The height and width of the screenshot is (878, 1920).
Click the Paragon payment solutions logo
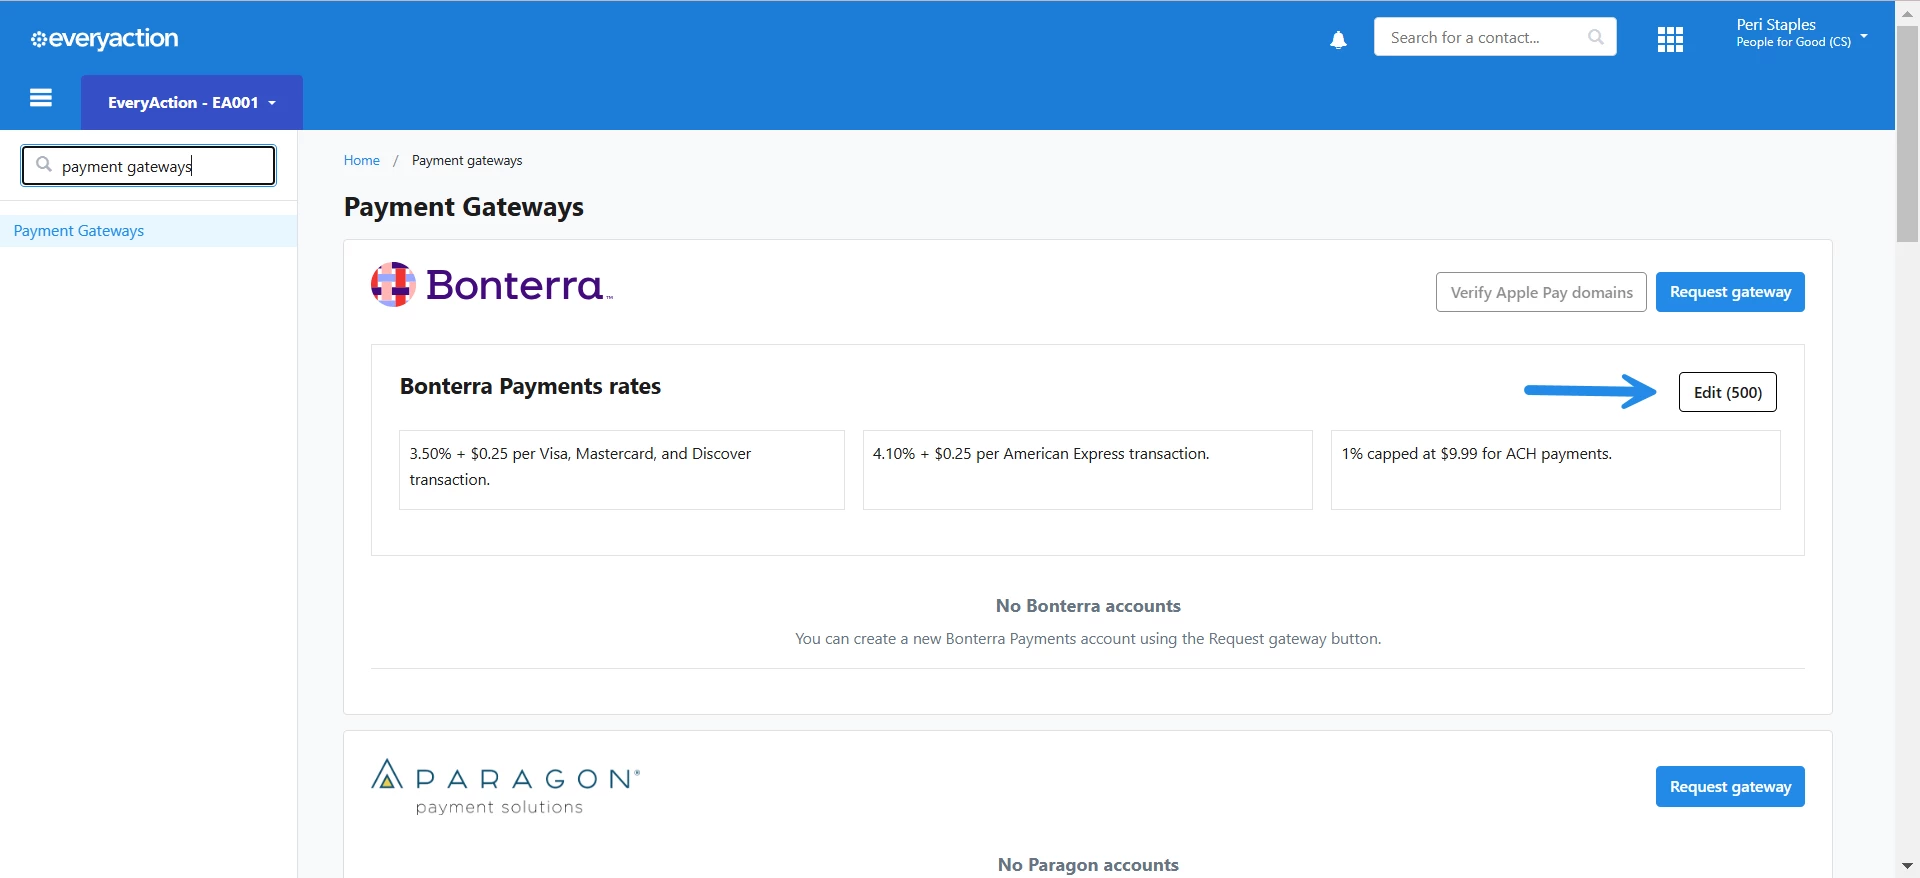(x=505, y=787)
